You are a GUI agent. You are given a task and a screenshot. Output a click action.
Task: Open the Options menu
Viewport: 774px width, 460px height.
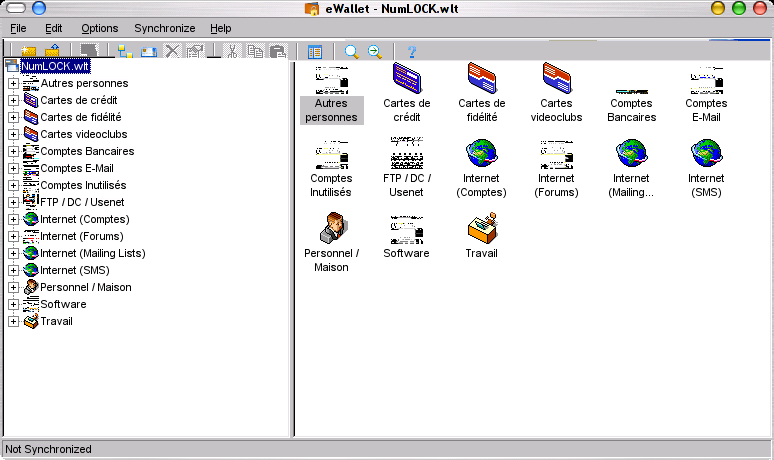[x=99, y=28]
